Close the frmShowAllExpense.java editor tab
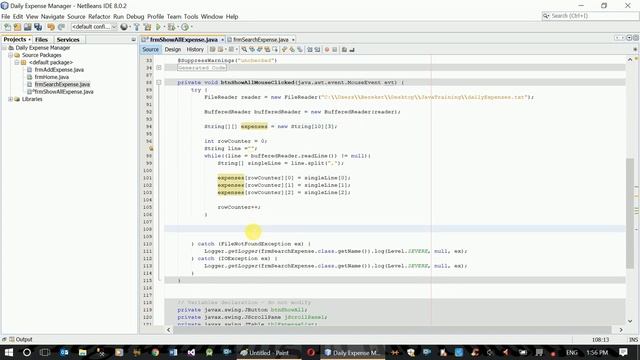The width and height of the screenshot is (640, 360). (x=222, y=40)
